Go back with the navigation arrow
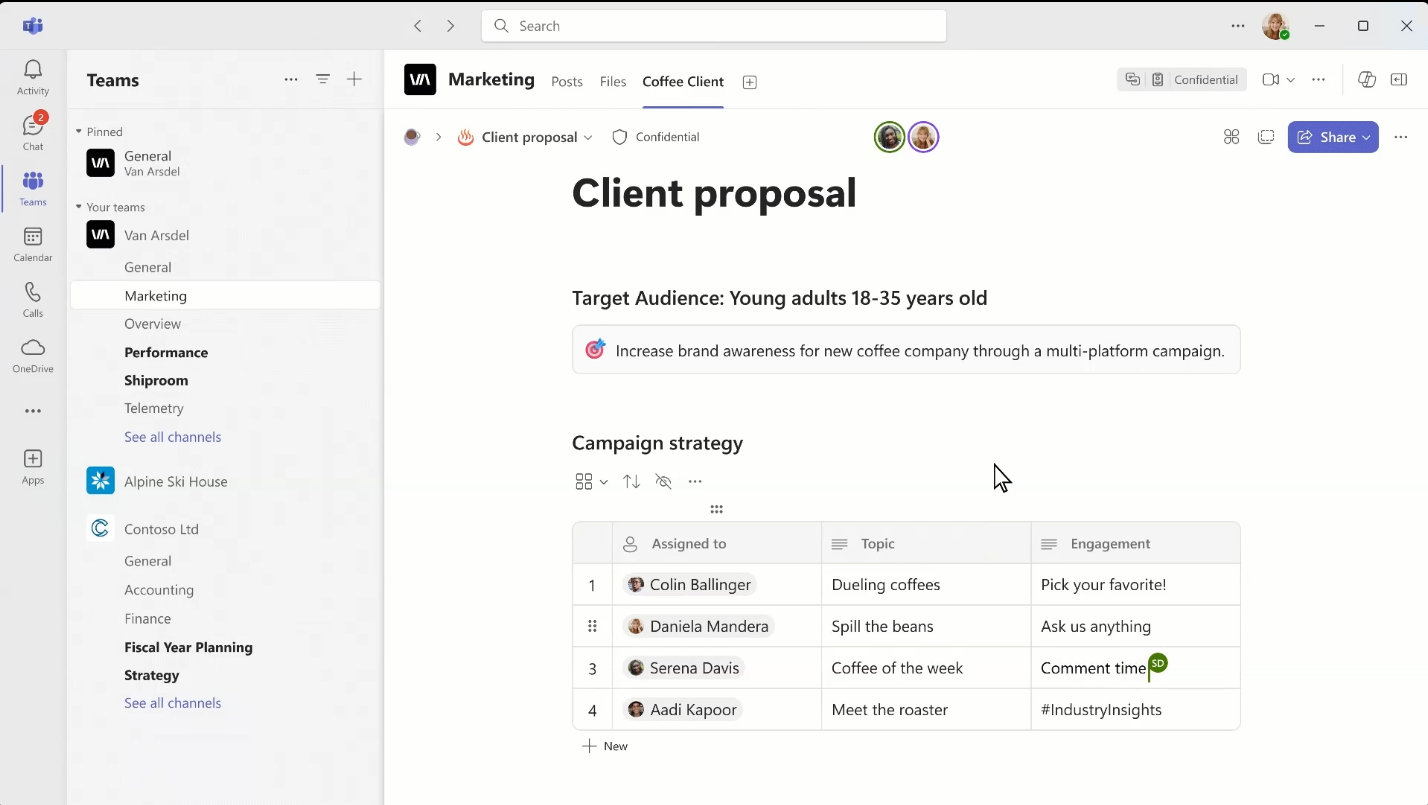 click(418, 26)
